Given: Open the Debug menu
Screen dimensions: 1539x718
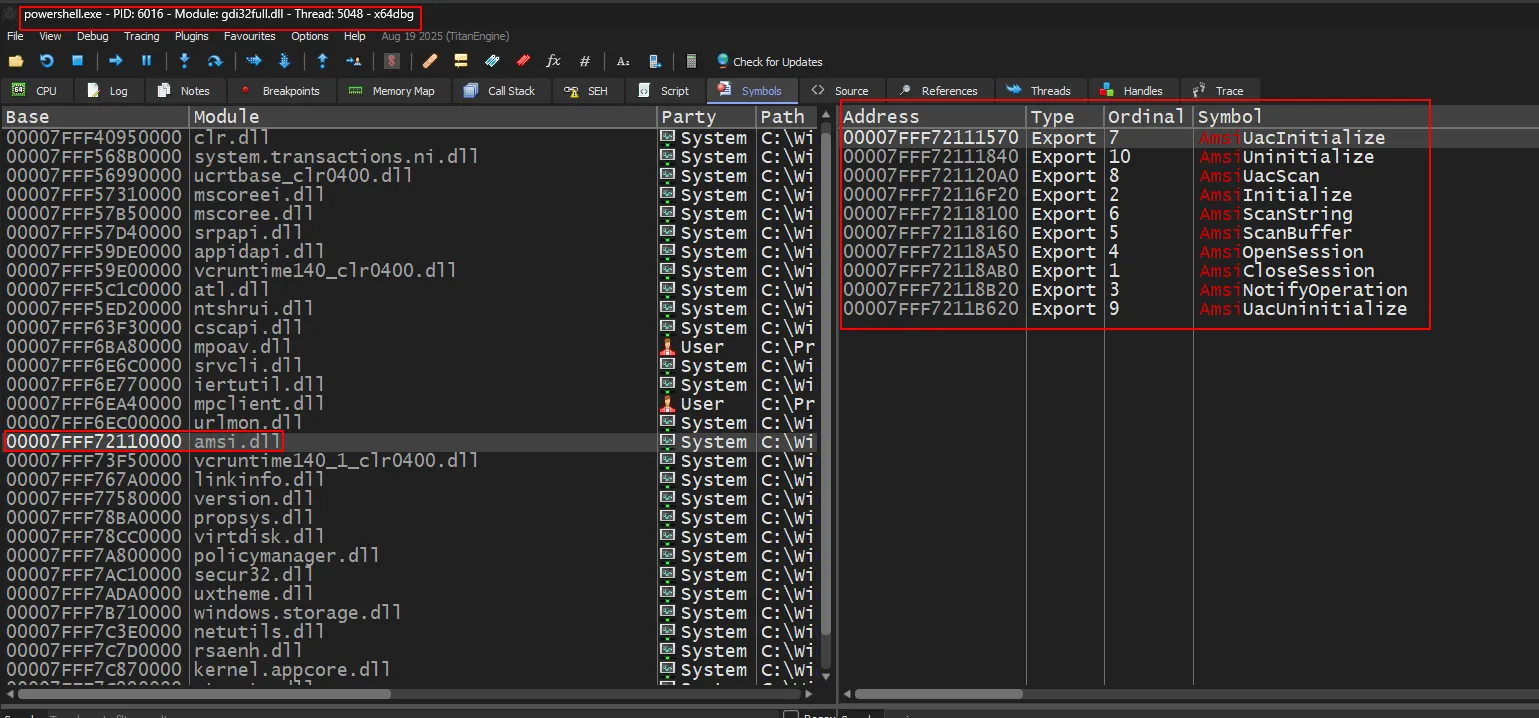Looking at the screenshot, I should [92, 36].
